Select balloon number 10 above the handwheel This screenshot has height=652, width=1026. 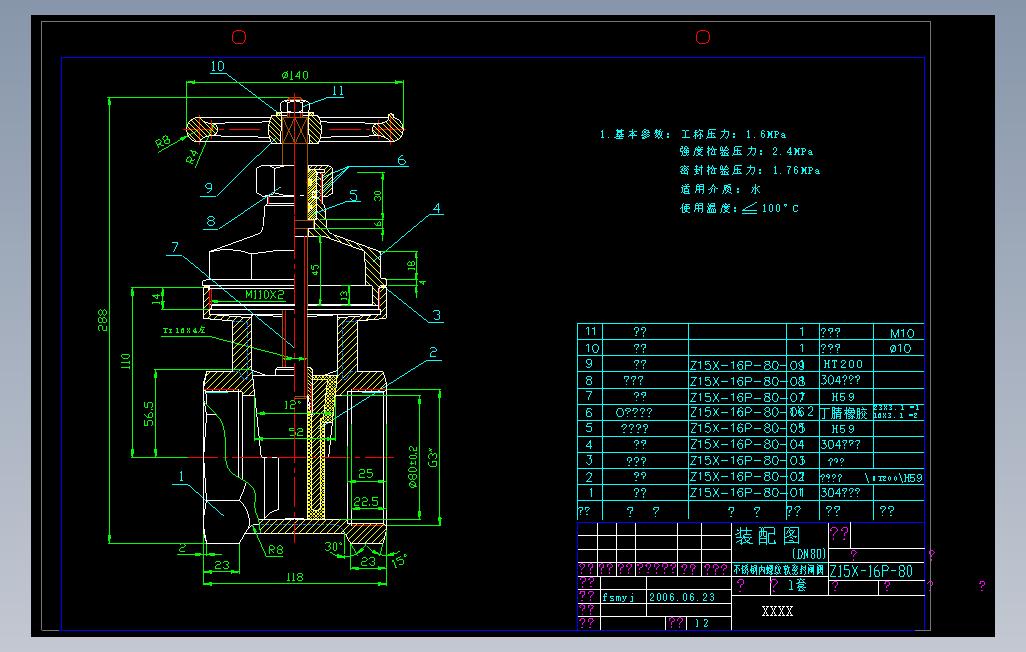[x=217, y=66]
